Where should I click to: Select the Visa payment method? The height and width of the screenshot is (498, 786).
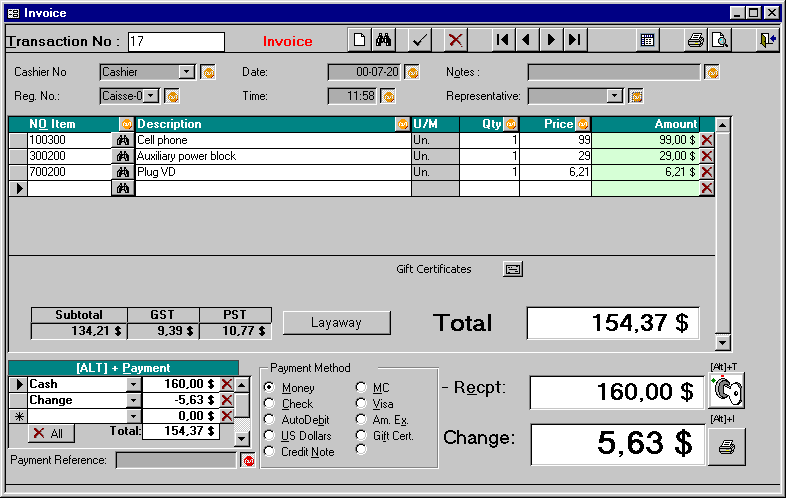[x=361, y=404]
